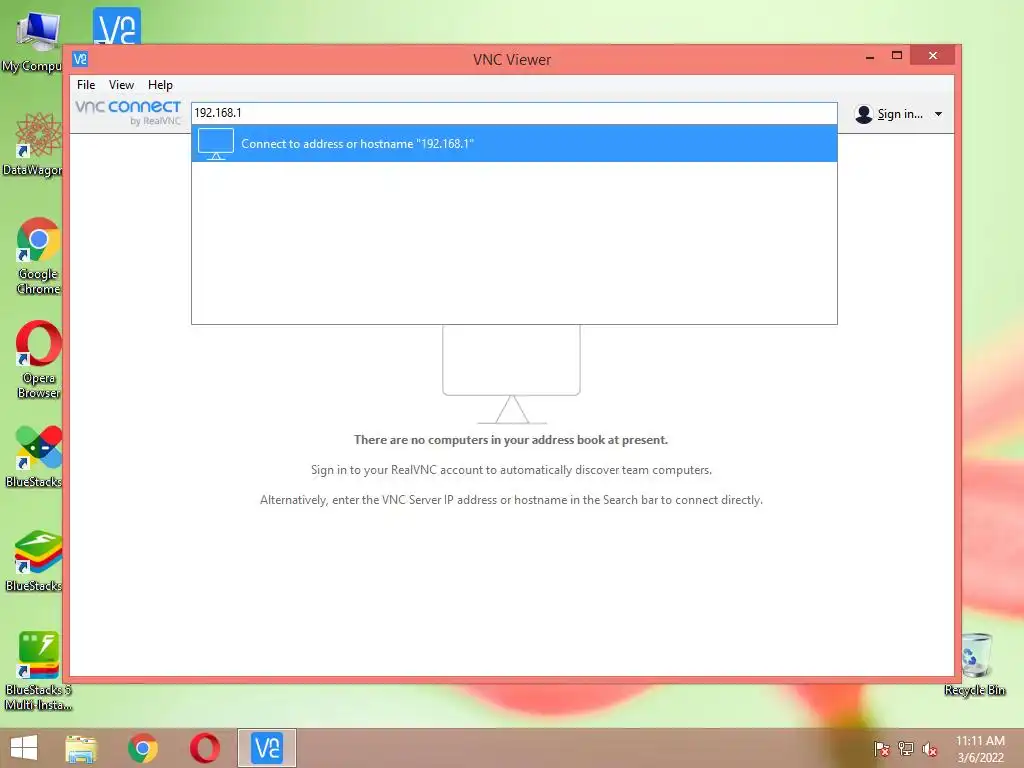The image size is (1024, 768).
Task: Open the Help menu
Action: pyautogui.click(x=160, y=85)
